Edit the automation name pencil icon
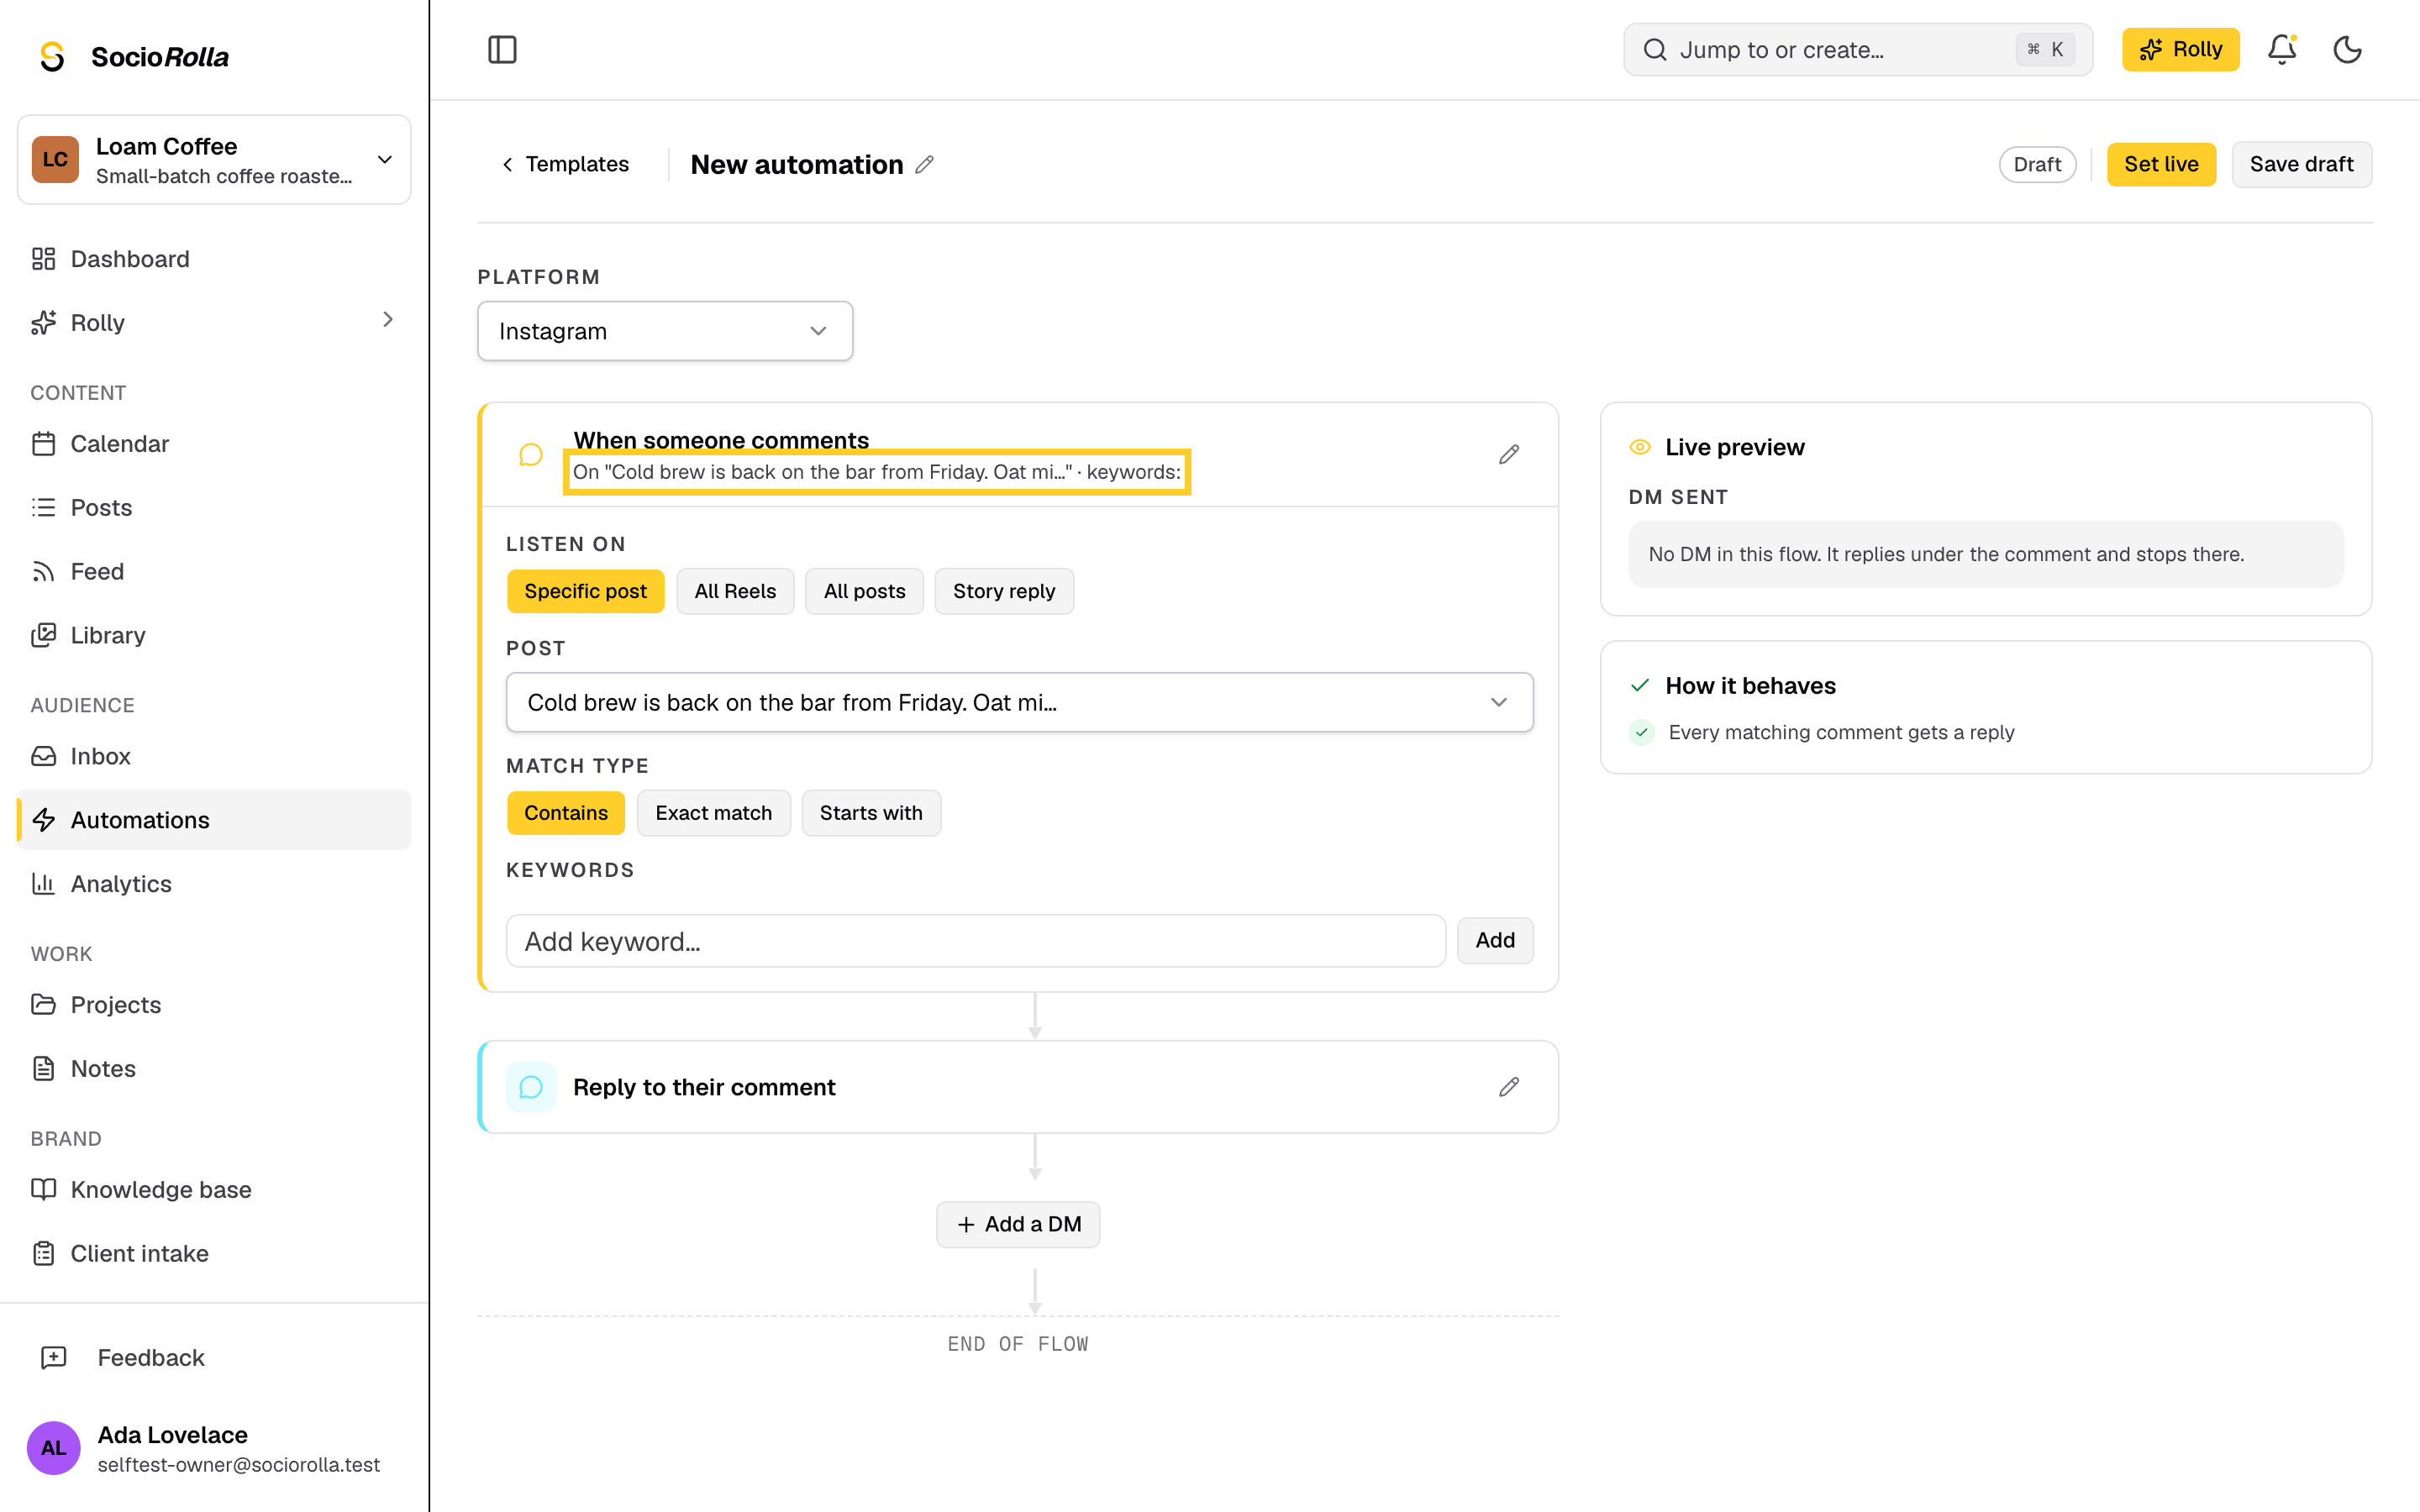 pyautogui.click(x=925, y=164)
